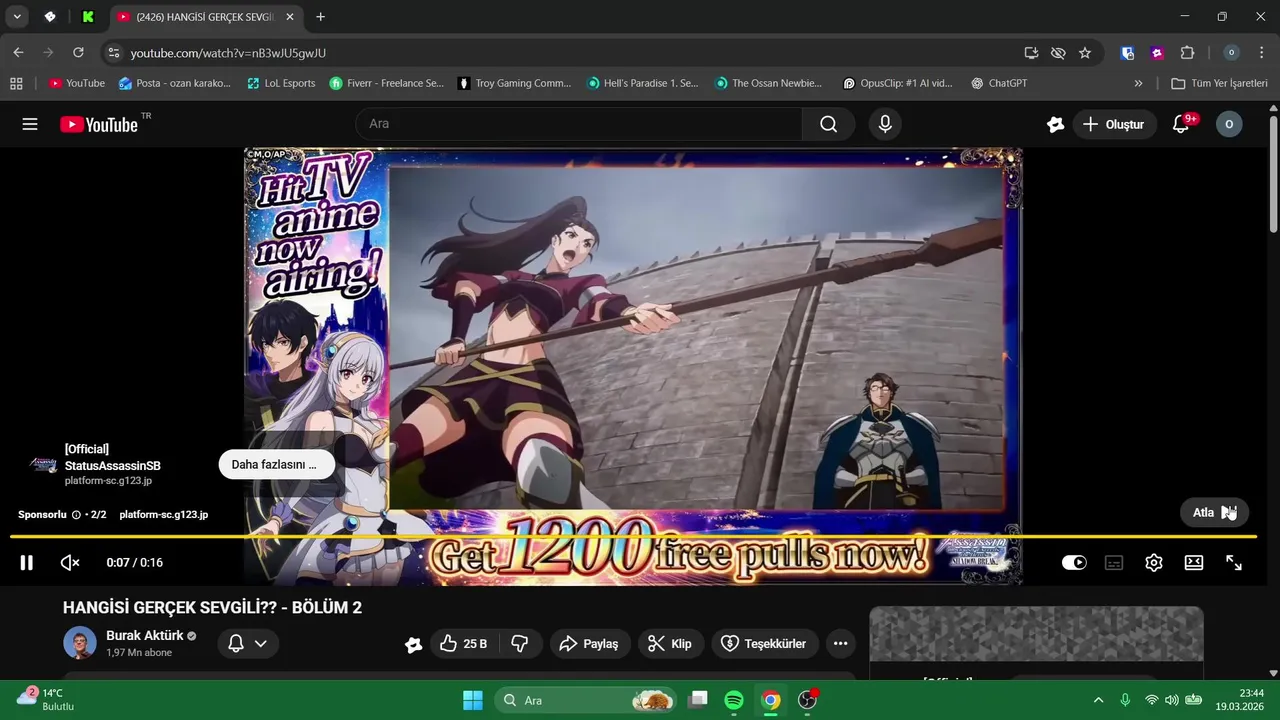The image size is (1280, 720).
Task: Open a new browser tab
Action: click(x=320, y=17)
